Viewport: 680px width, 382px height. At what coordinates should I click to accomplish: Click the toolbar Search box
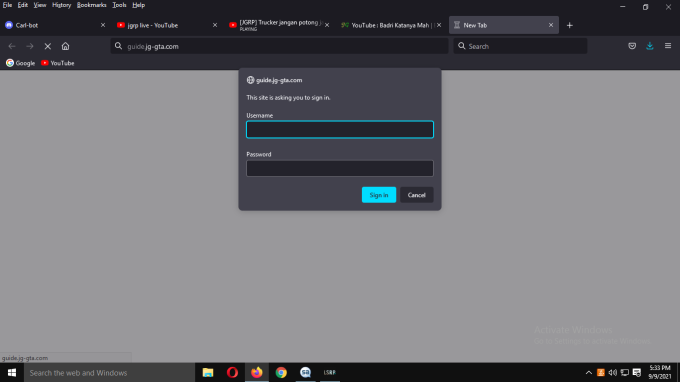pos(520,46)
